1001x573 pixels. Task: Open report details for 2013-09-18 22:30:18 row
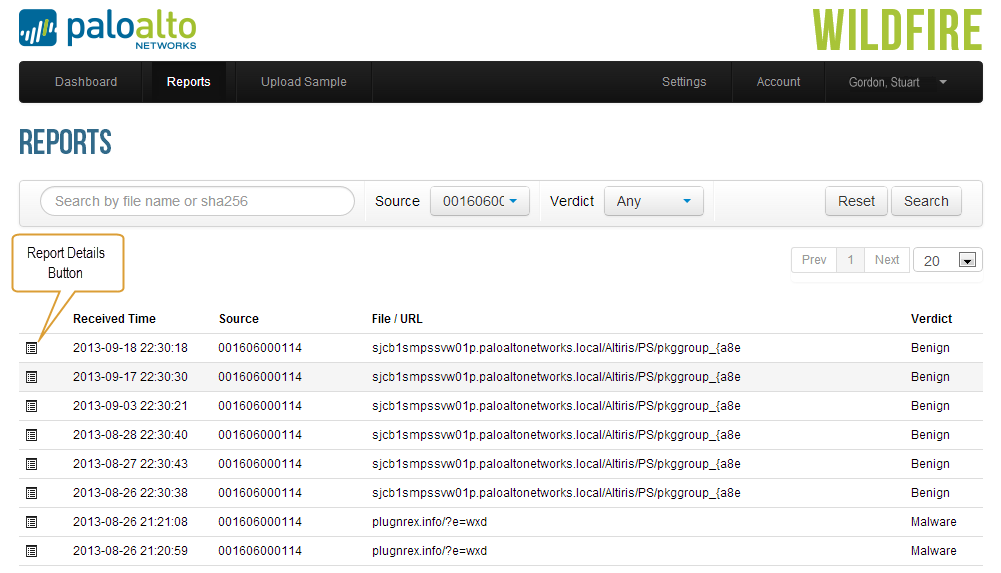tap(31, 348)
